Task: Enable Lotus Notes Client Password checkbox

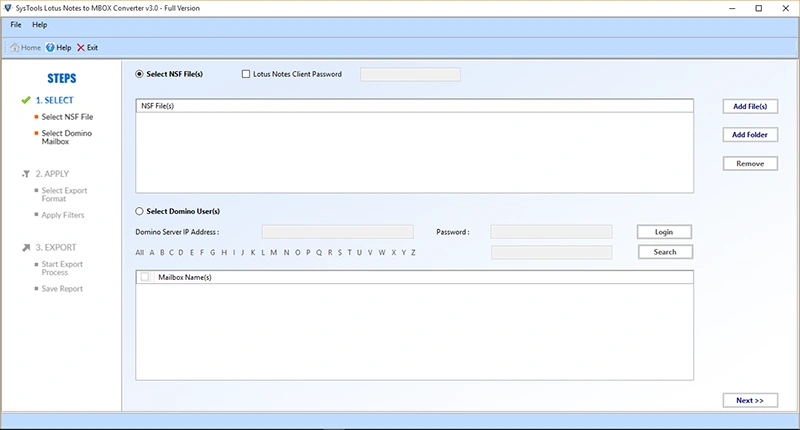Action: coord(246,74)
